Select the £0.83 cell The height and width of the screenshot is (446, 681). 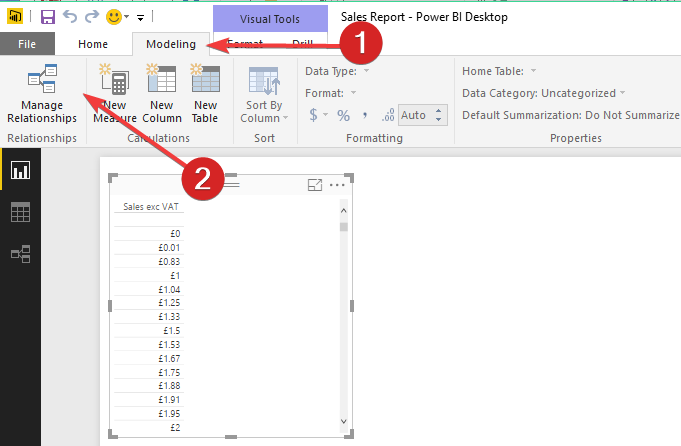pyautogui.click(x=169, y=261)
